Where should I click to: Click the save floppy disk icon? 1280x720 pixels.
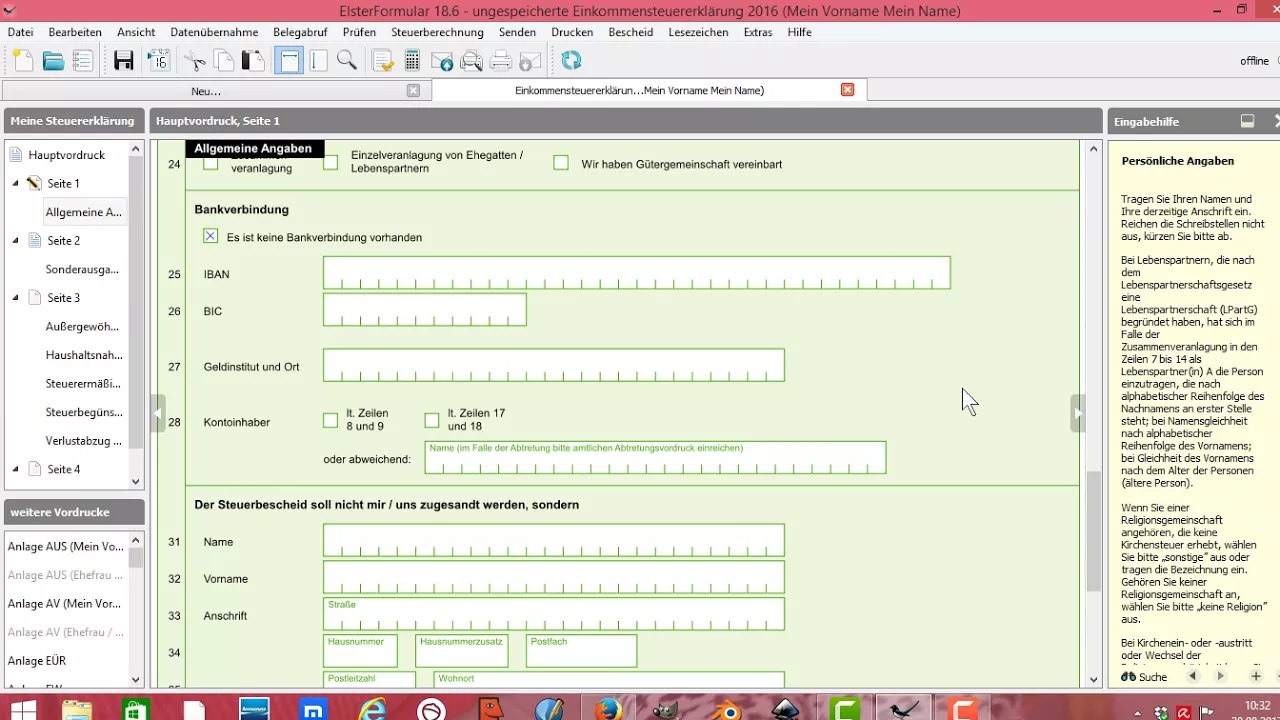pyautogui.click(x=124, y=61)
